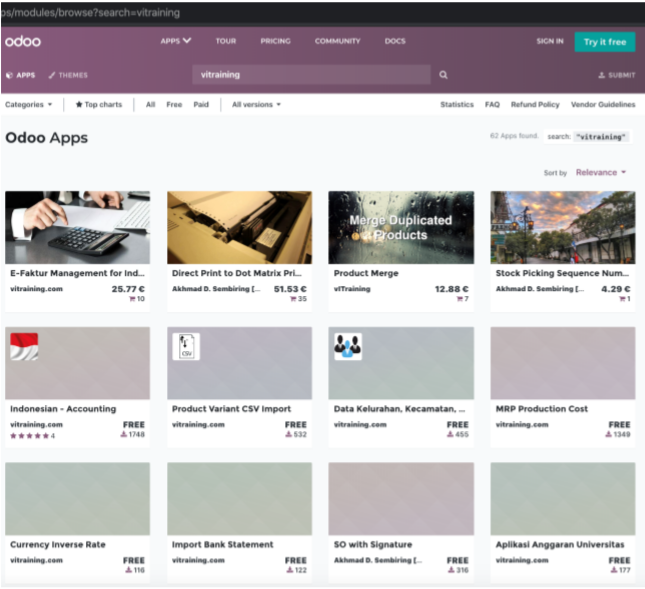This screenshot has width=645, height=589.
Task: Click the cart icon under Product Merge price
Action: click(459, 299)
